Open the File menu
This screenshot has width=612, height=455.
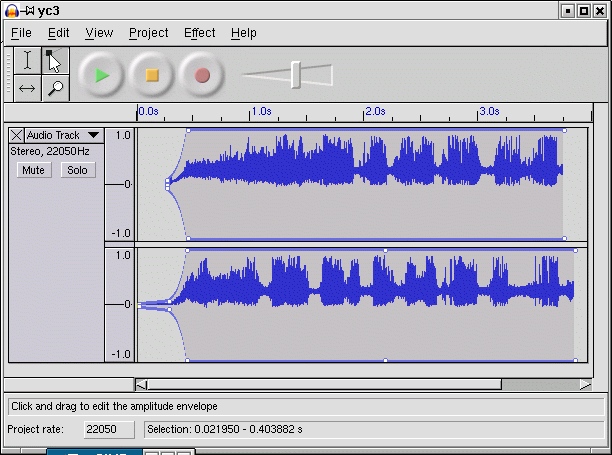tap(21, 33)
